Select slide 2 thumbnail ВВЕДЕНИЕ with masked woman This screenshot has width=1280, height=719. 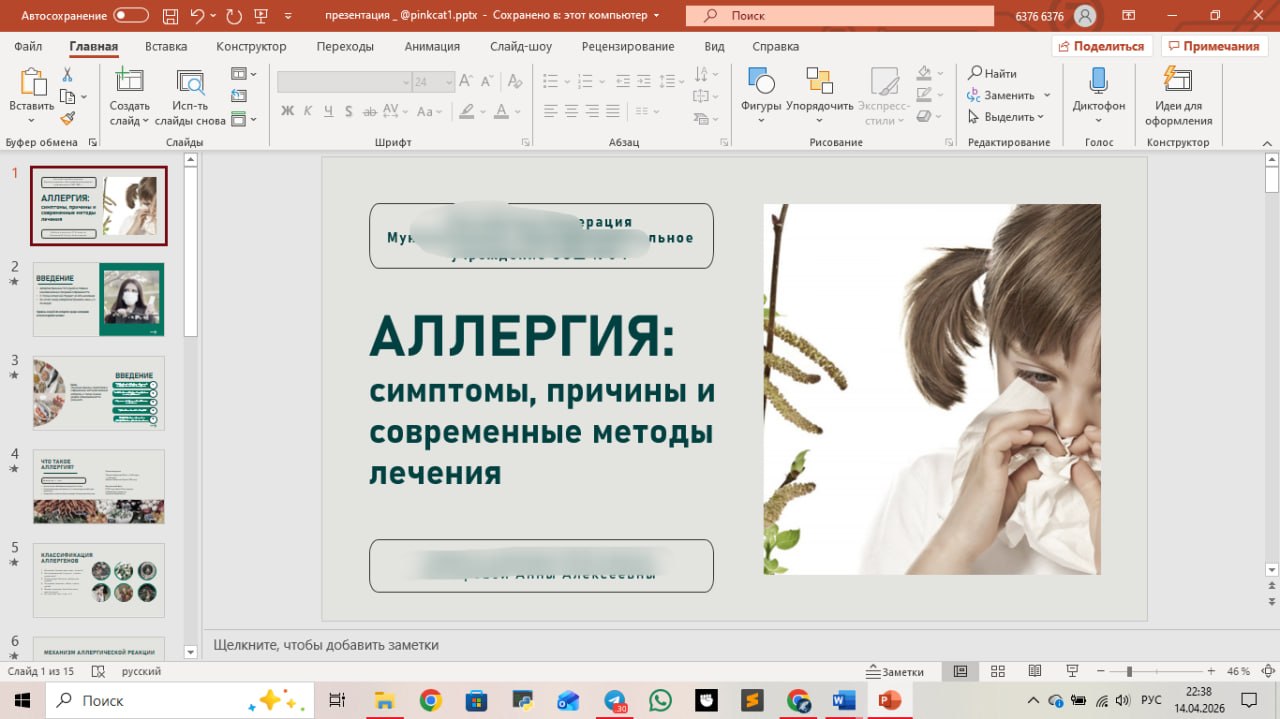(99, 299)
